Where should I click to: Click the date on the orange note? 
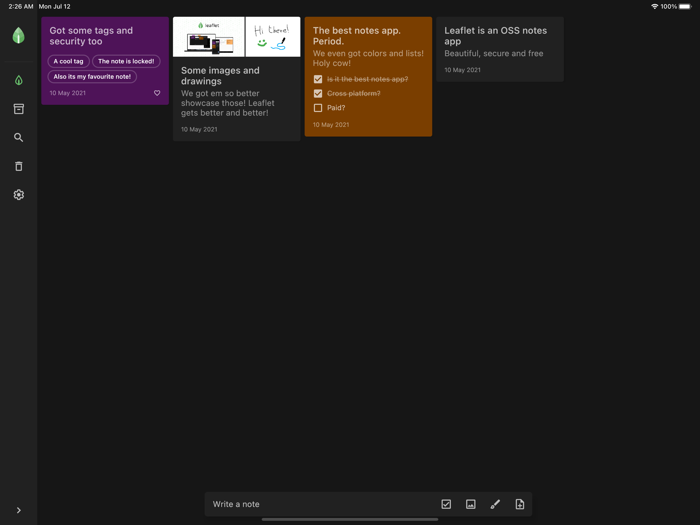tap(331, 125)
